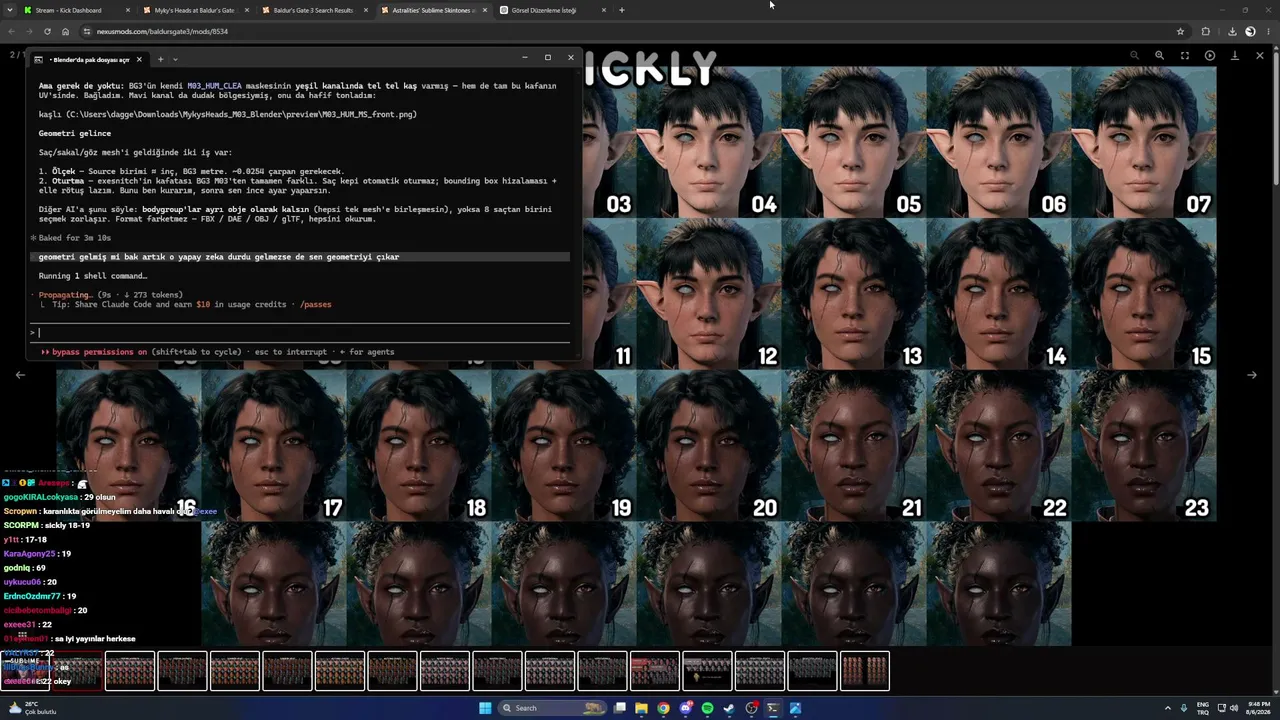This screenshot has height=720, width=1280.
Task: Switch to Myky's Heads at Baldur's Gate tab
Action: click(x=196, y=10)
